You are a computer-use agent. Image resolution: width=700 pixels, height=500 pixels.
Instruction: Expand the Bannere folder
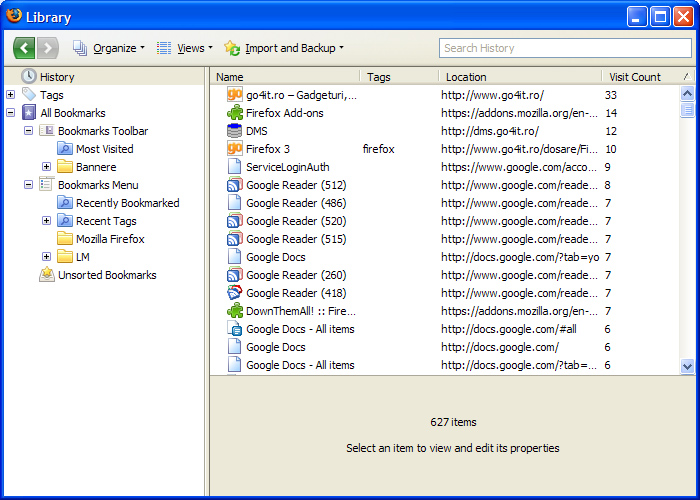click(46, 167)
